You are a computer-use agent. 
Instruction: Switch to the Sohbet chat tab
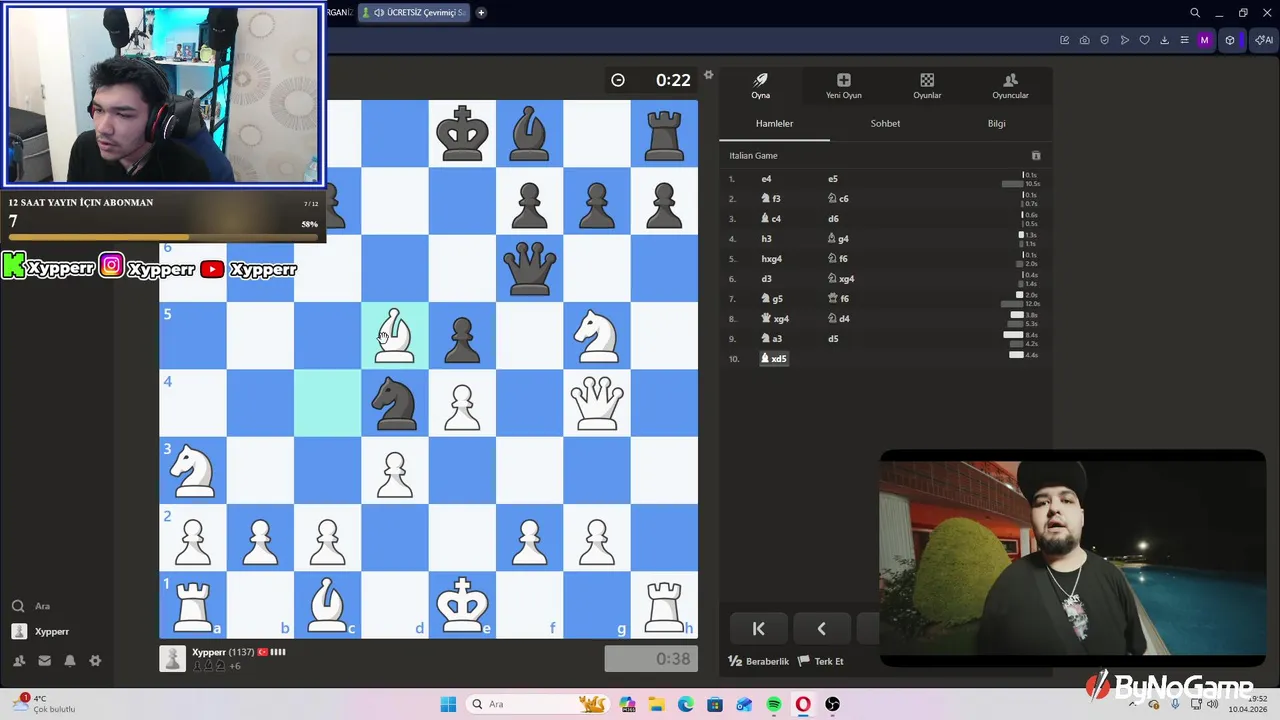(x=885, y=123)
